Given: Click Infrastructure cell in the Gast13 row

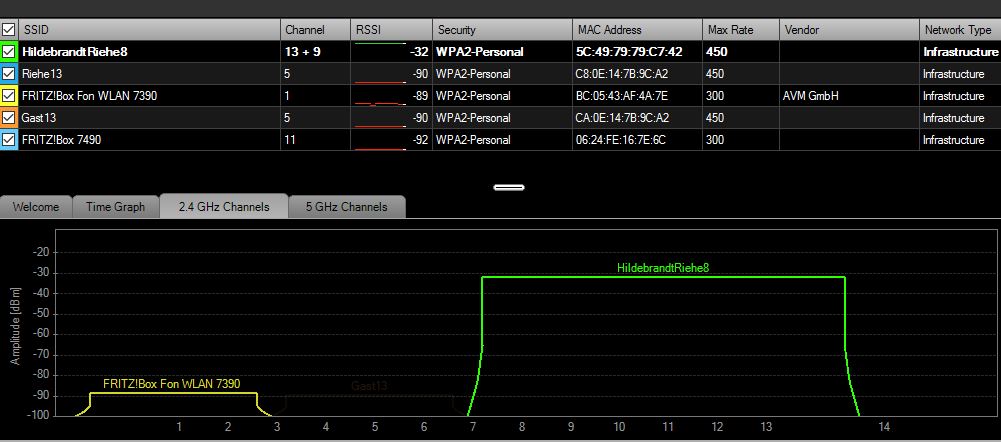Looking at the screenshot, I should pos(960,118).
